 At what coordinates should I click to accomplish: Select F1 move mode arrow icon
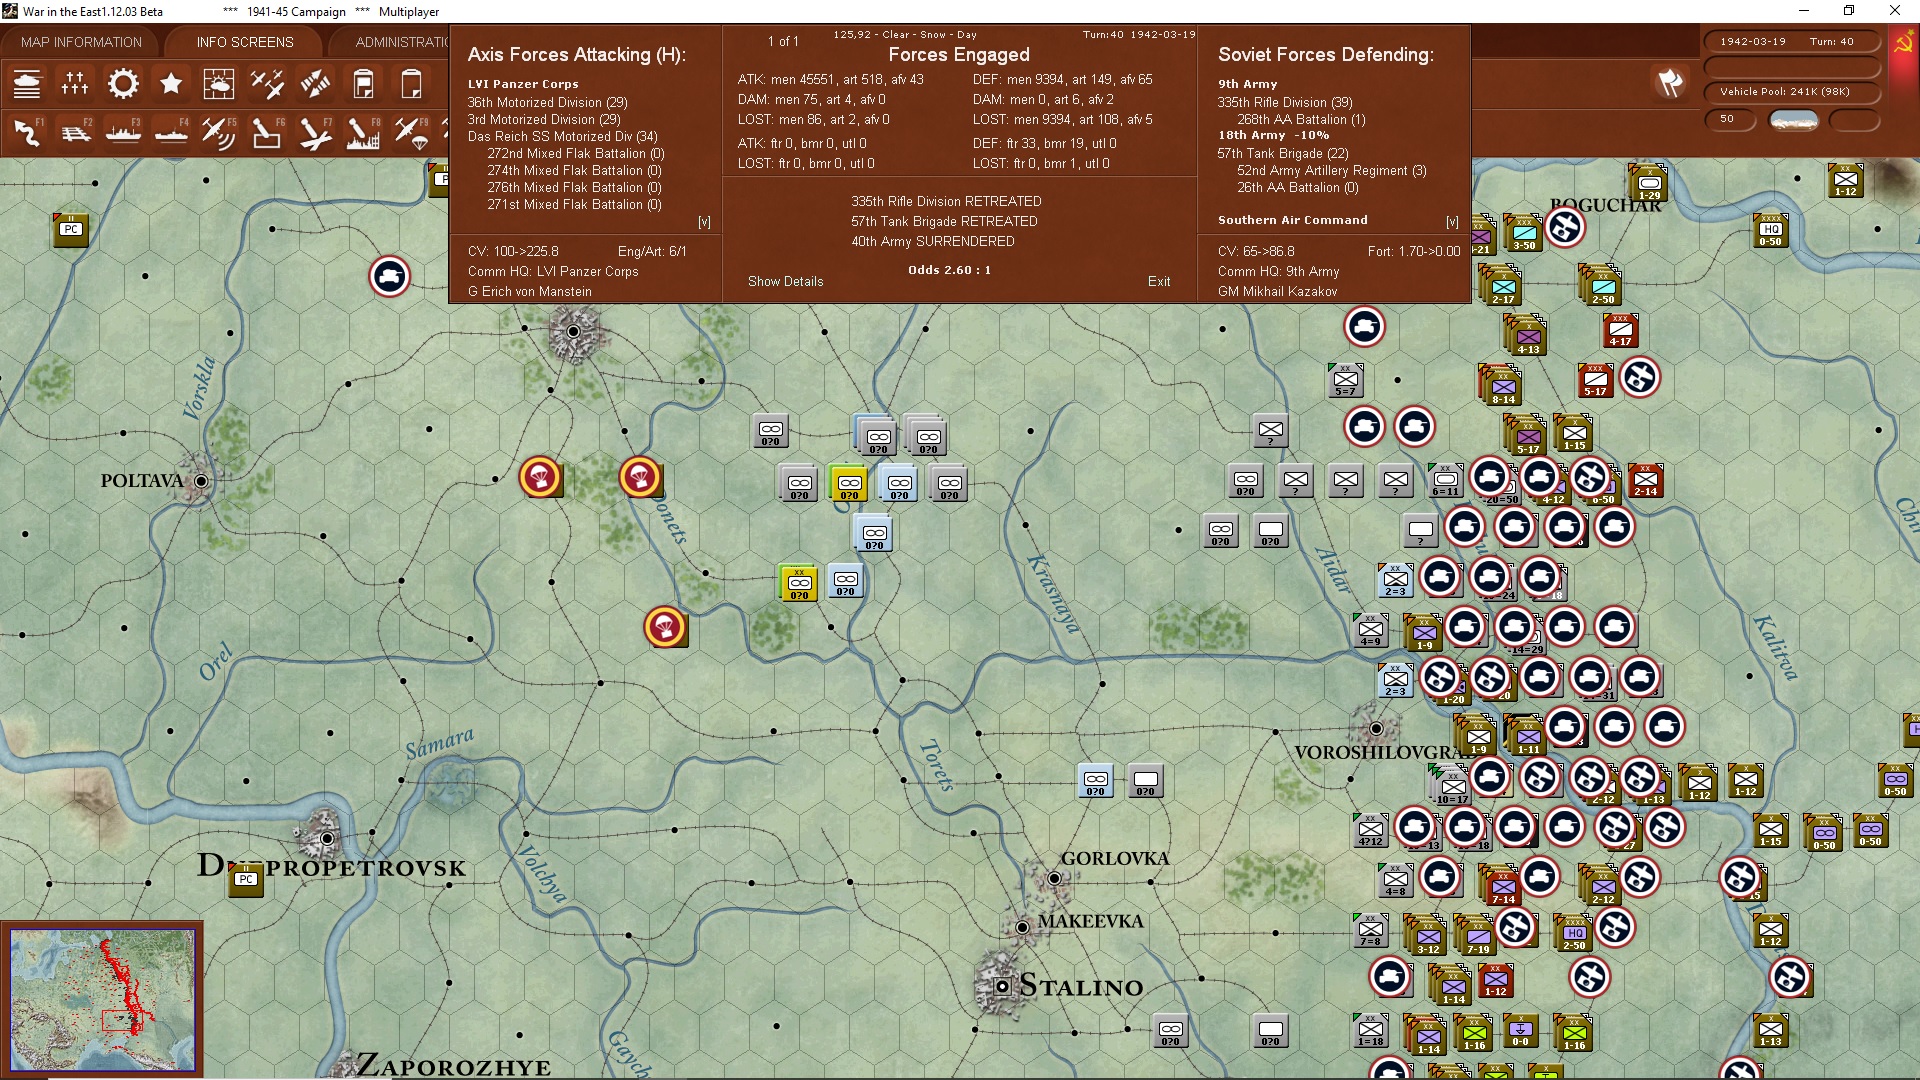click(27, 132)
